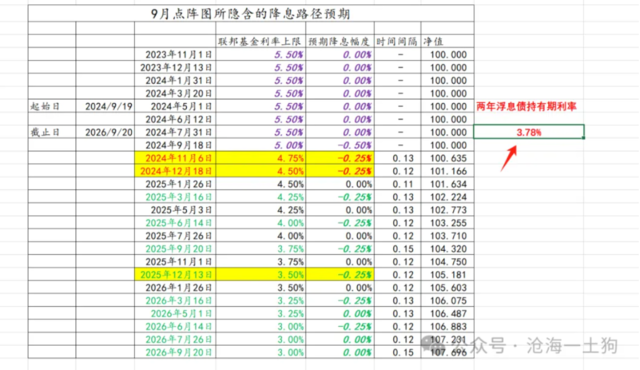Select the date cell 2024年1月31日
This screenshot has width=640, height=370.
[175, 80]
